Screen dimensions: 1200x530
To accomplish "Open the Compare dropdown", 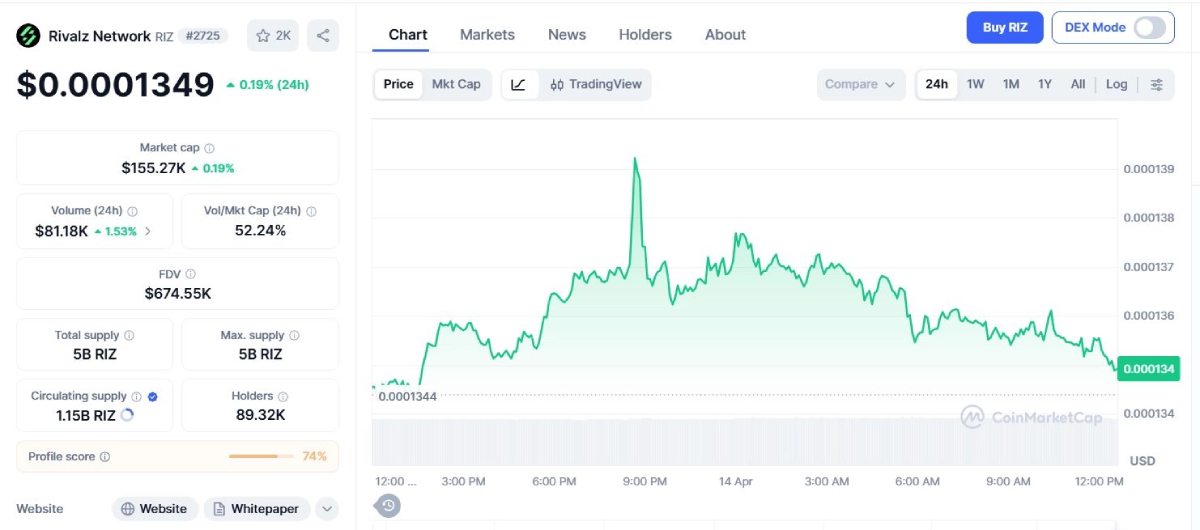I will (x=860, y=85).
